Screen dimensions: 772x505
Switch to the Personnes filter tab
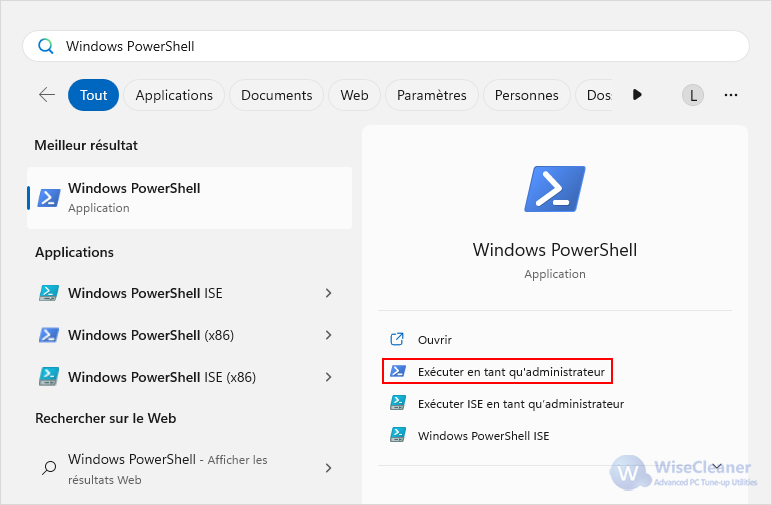(x=526, y=95)
